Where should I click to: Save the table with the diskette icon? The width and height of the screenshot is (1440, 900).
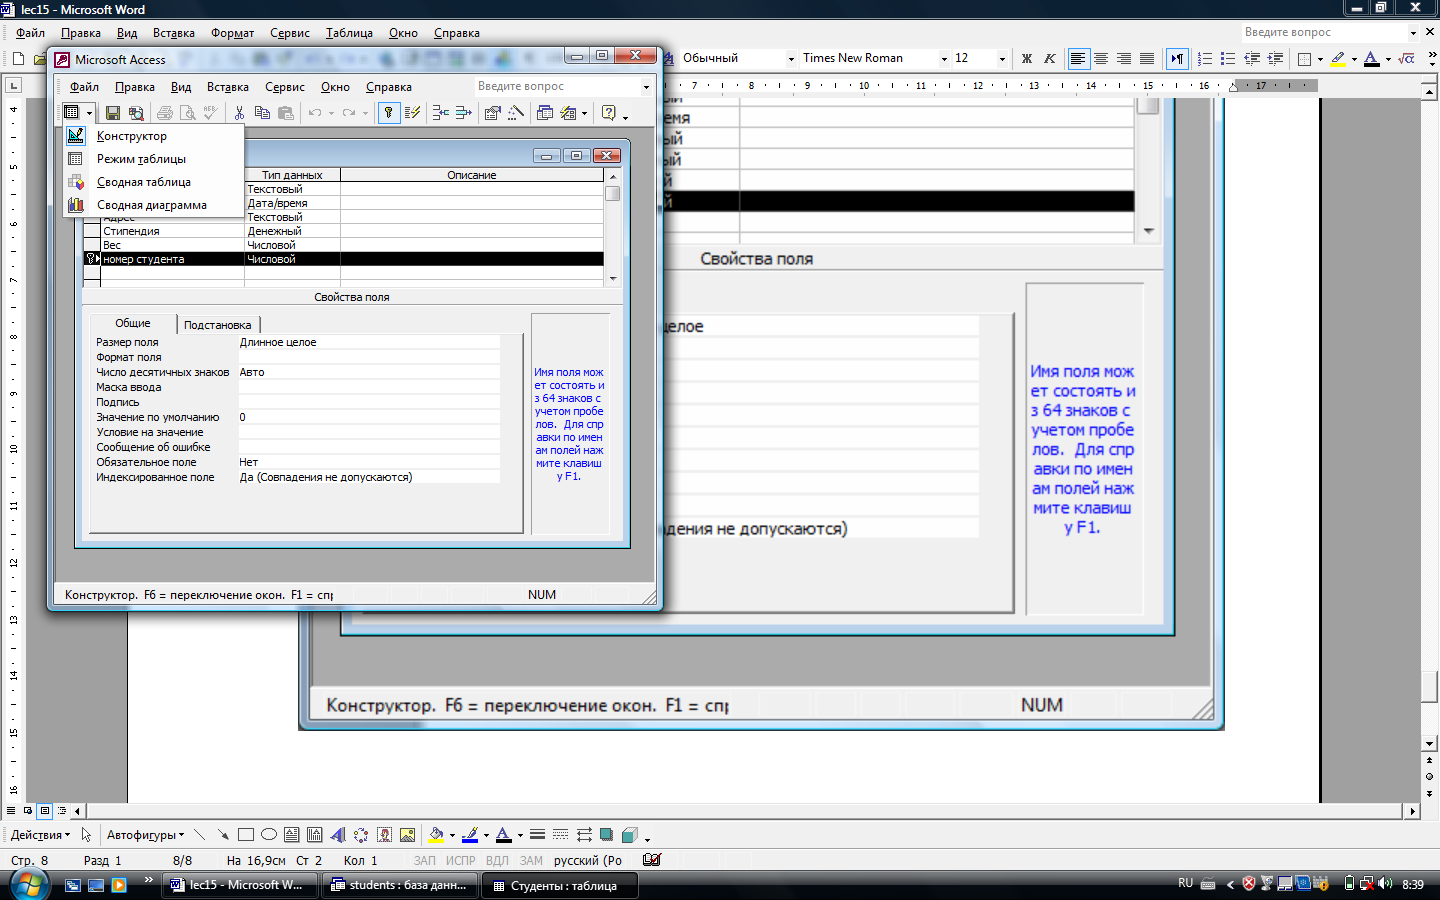point(113,113)
